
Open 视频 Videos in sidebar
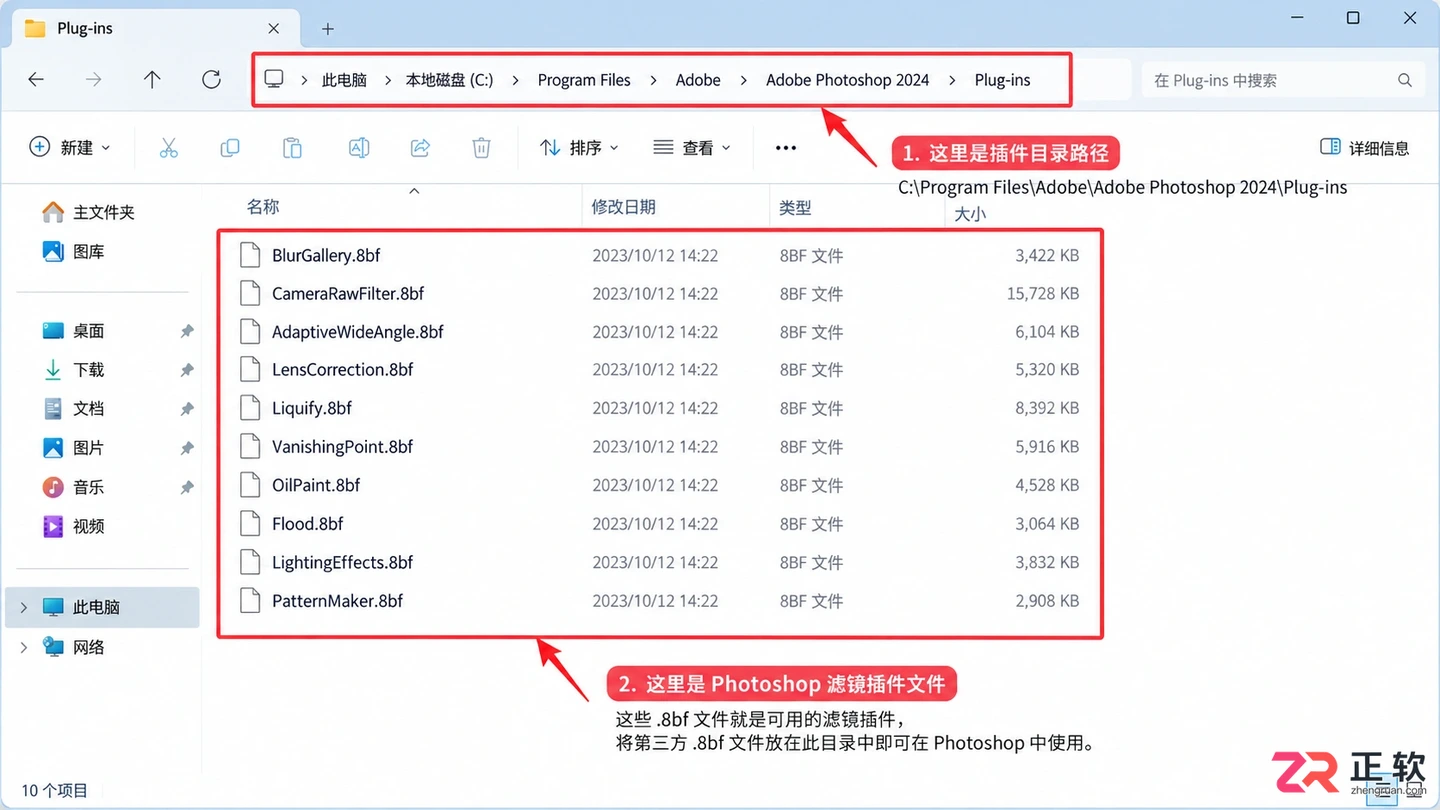tap(73, 526)
